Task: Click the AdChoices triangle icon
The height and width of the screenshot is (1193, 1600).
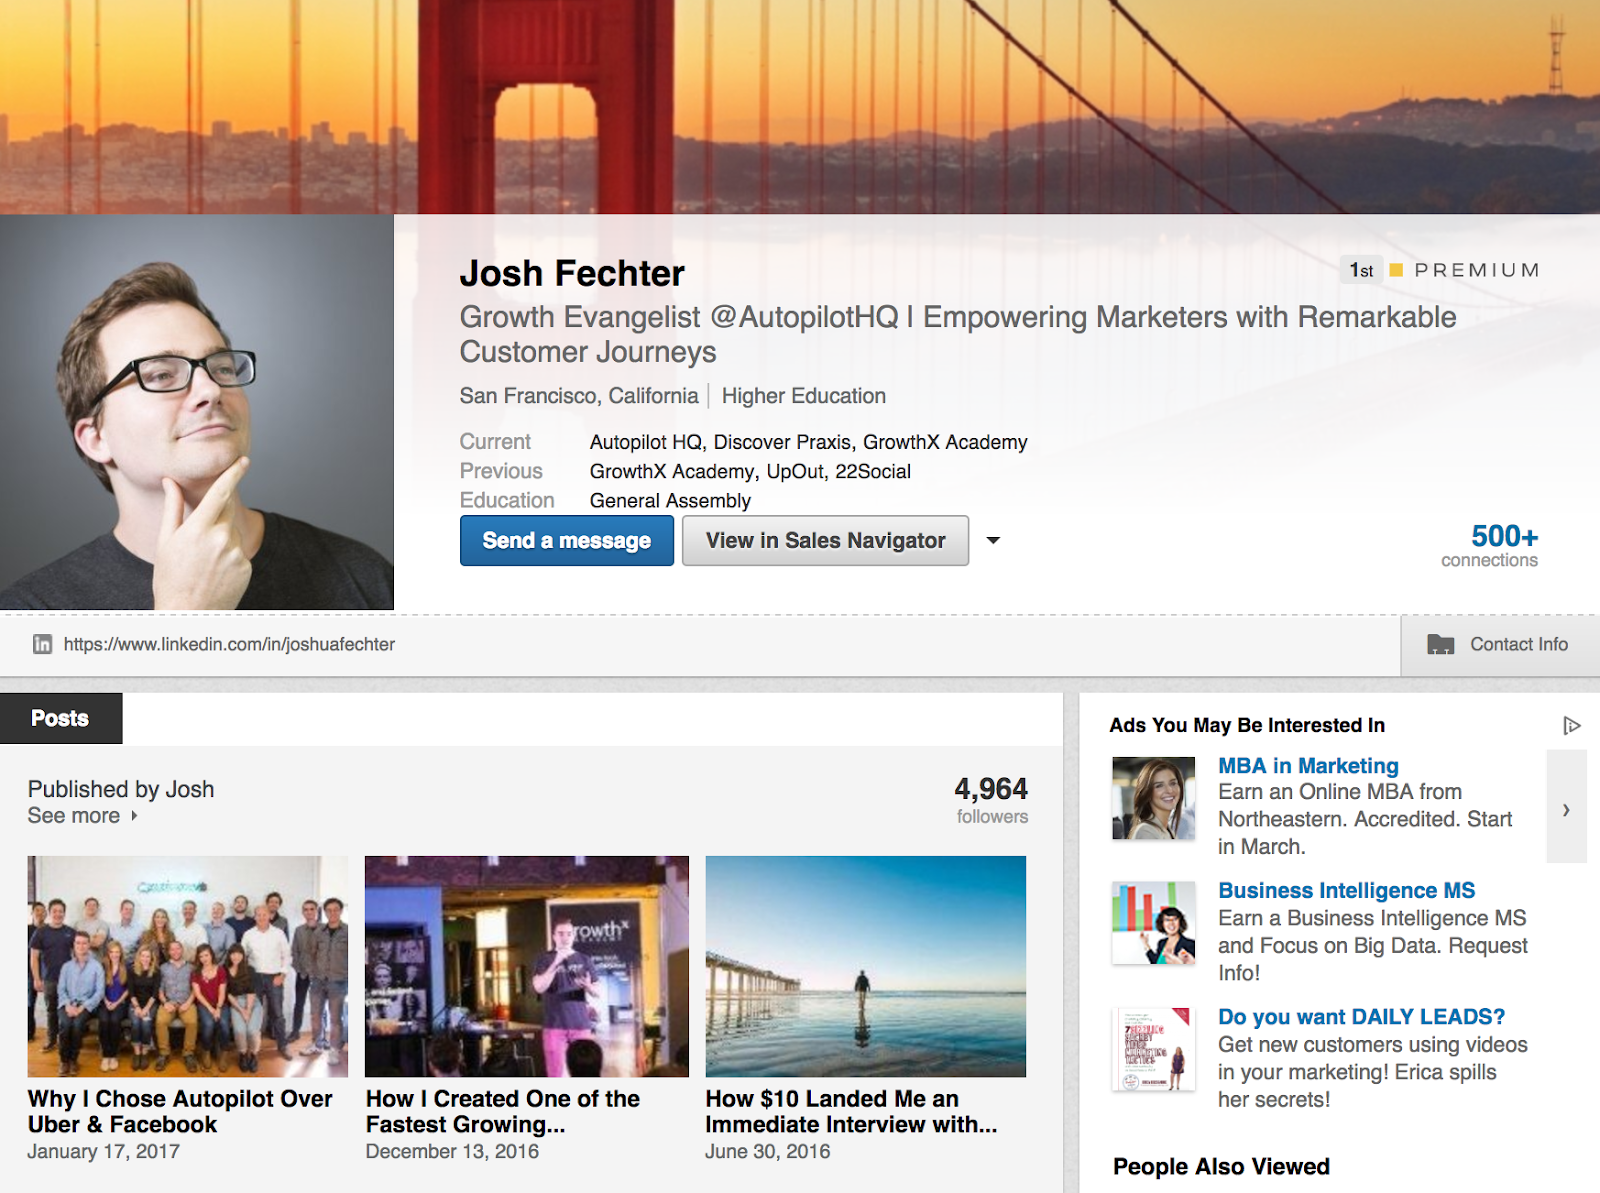Action: tap(1571, 725)
